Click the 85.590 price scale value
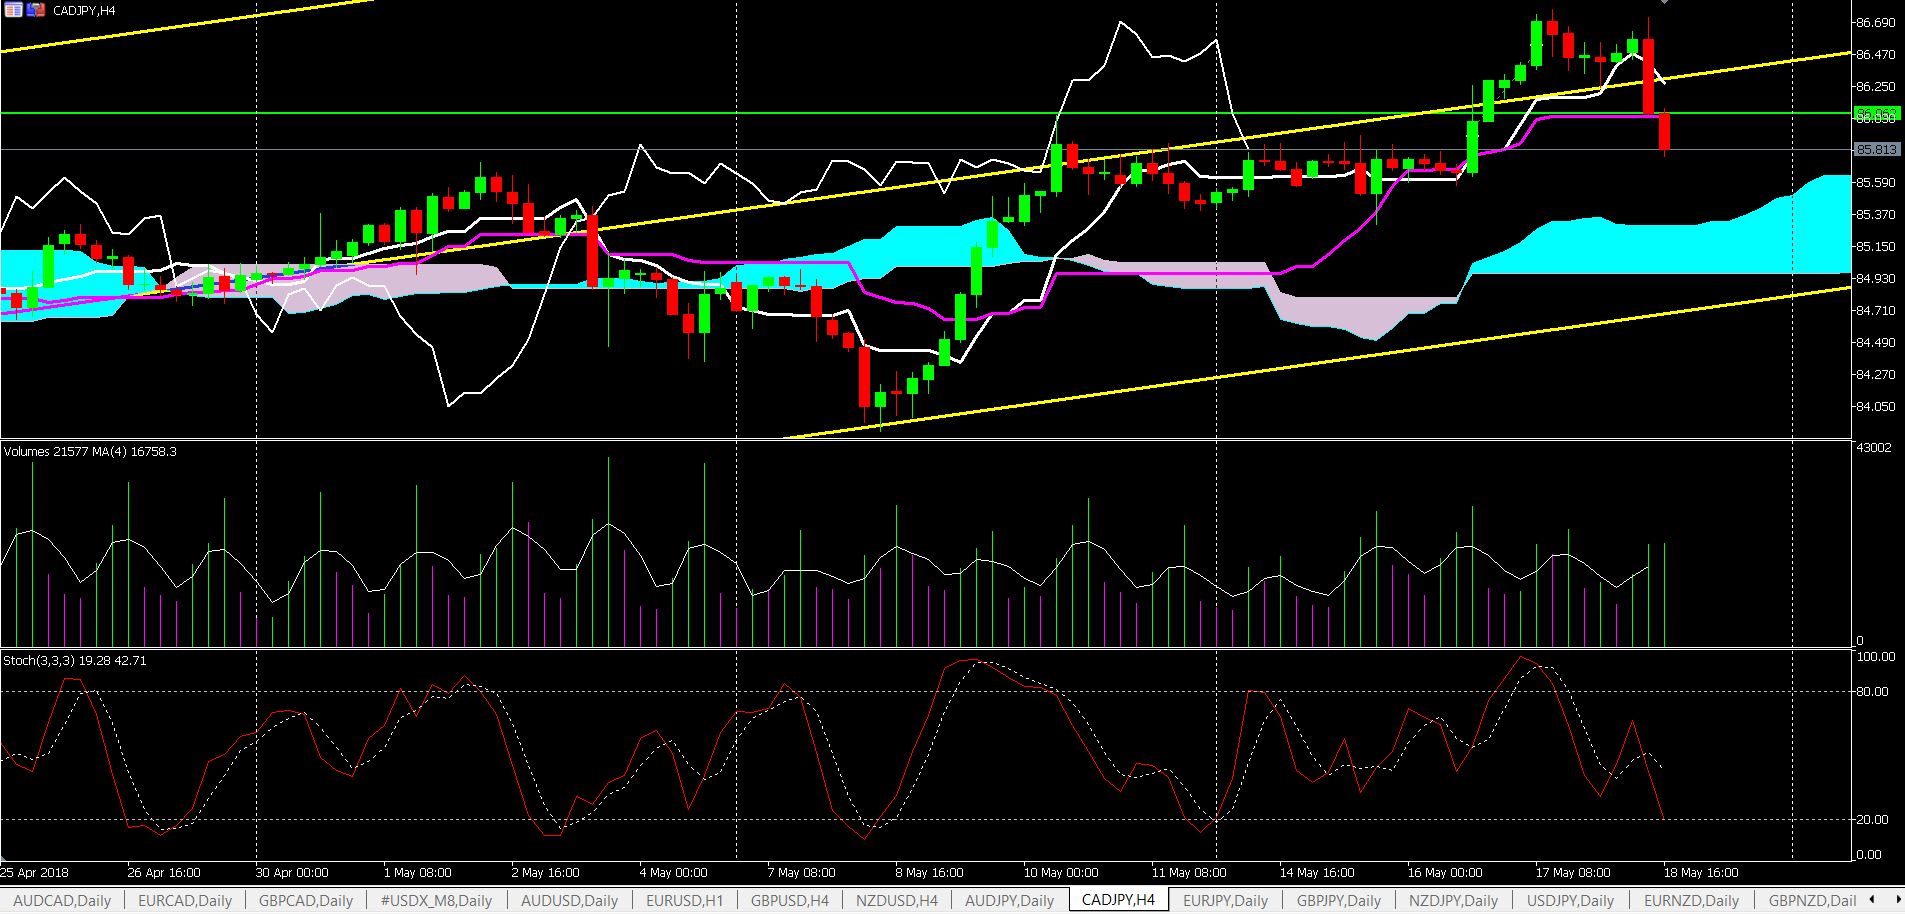Screen dimensions: 1905x914 [1876, 182]
